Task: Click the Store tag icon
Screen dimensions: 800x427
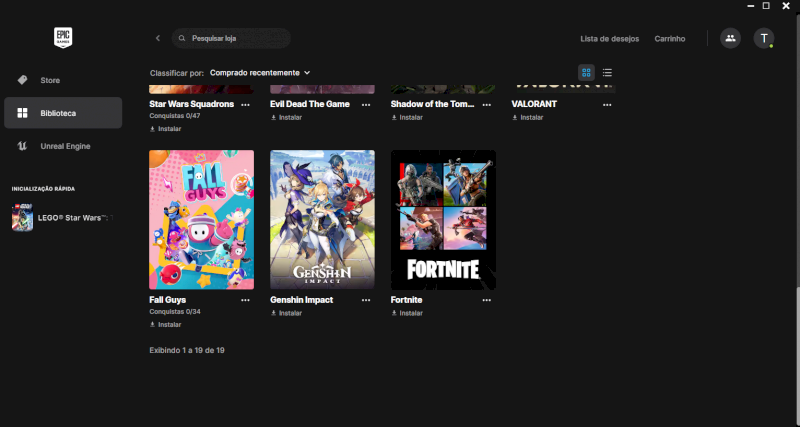Action: pyautogui.click(x=22, y=80)
